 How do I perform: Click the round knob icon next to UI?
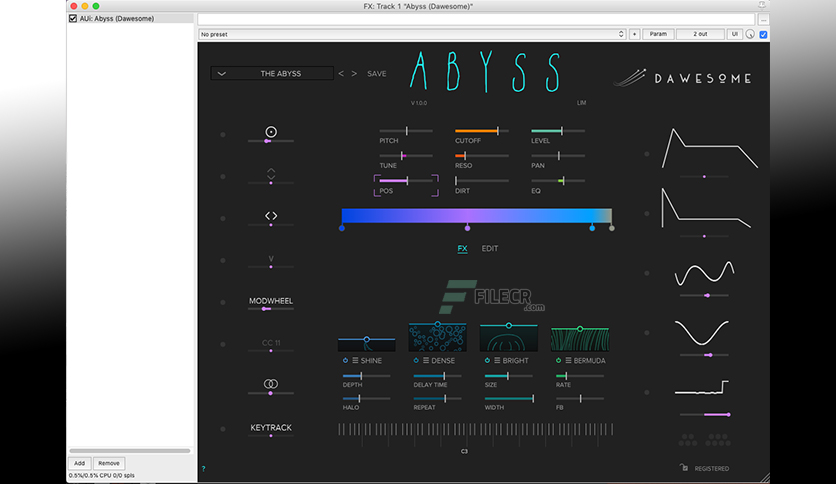pos(750,34)
